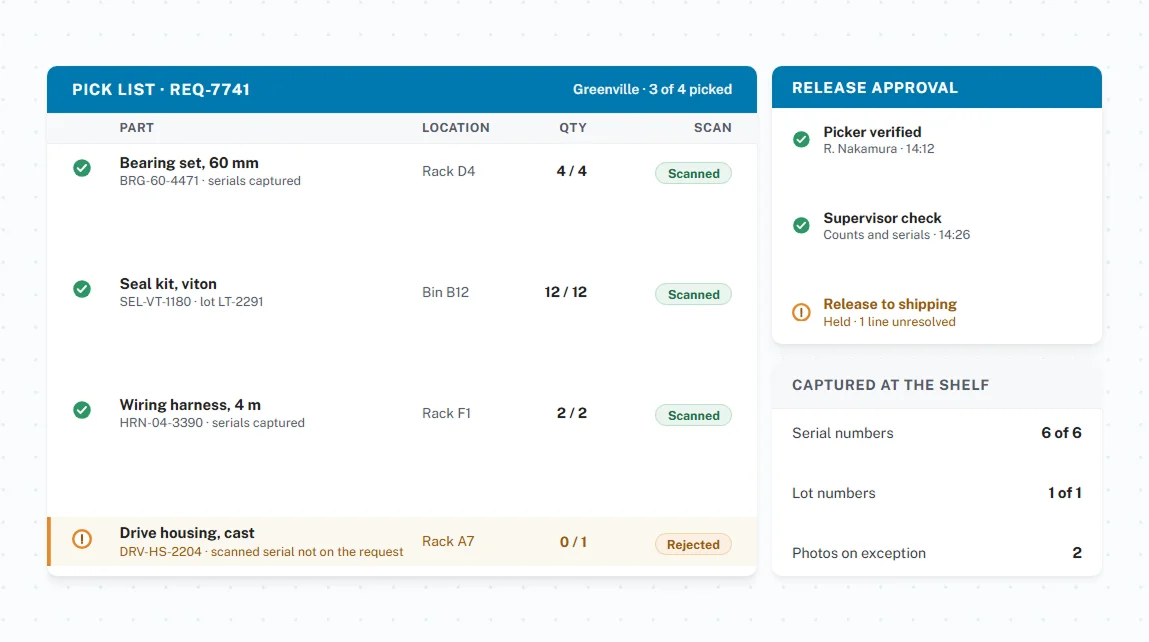The height and width of the screenshot is (642, 1149).
Task: Click the Supervisor check step
Action: tap(882, 218)
